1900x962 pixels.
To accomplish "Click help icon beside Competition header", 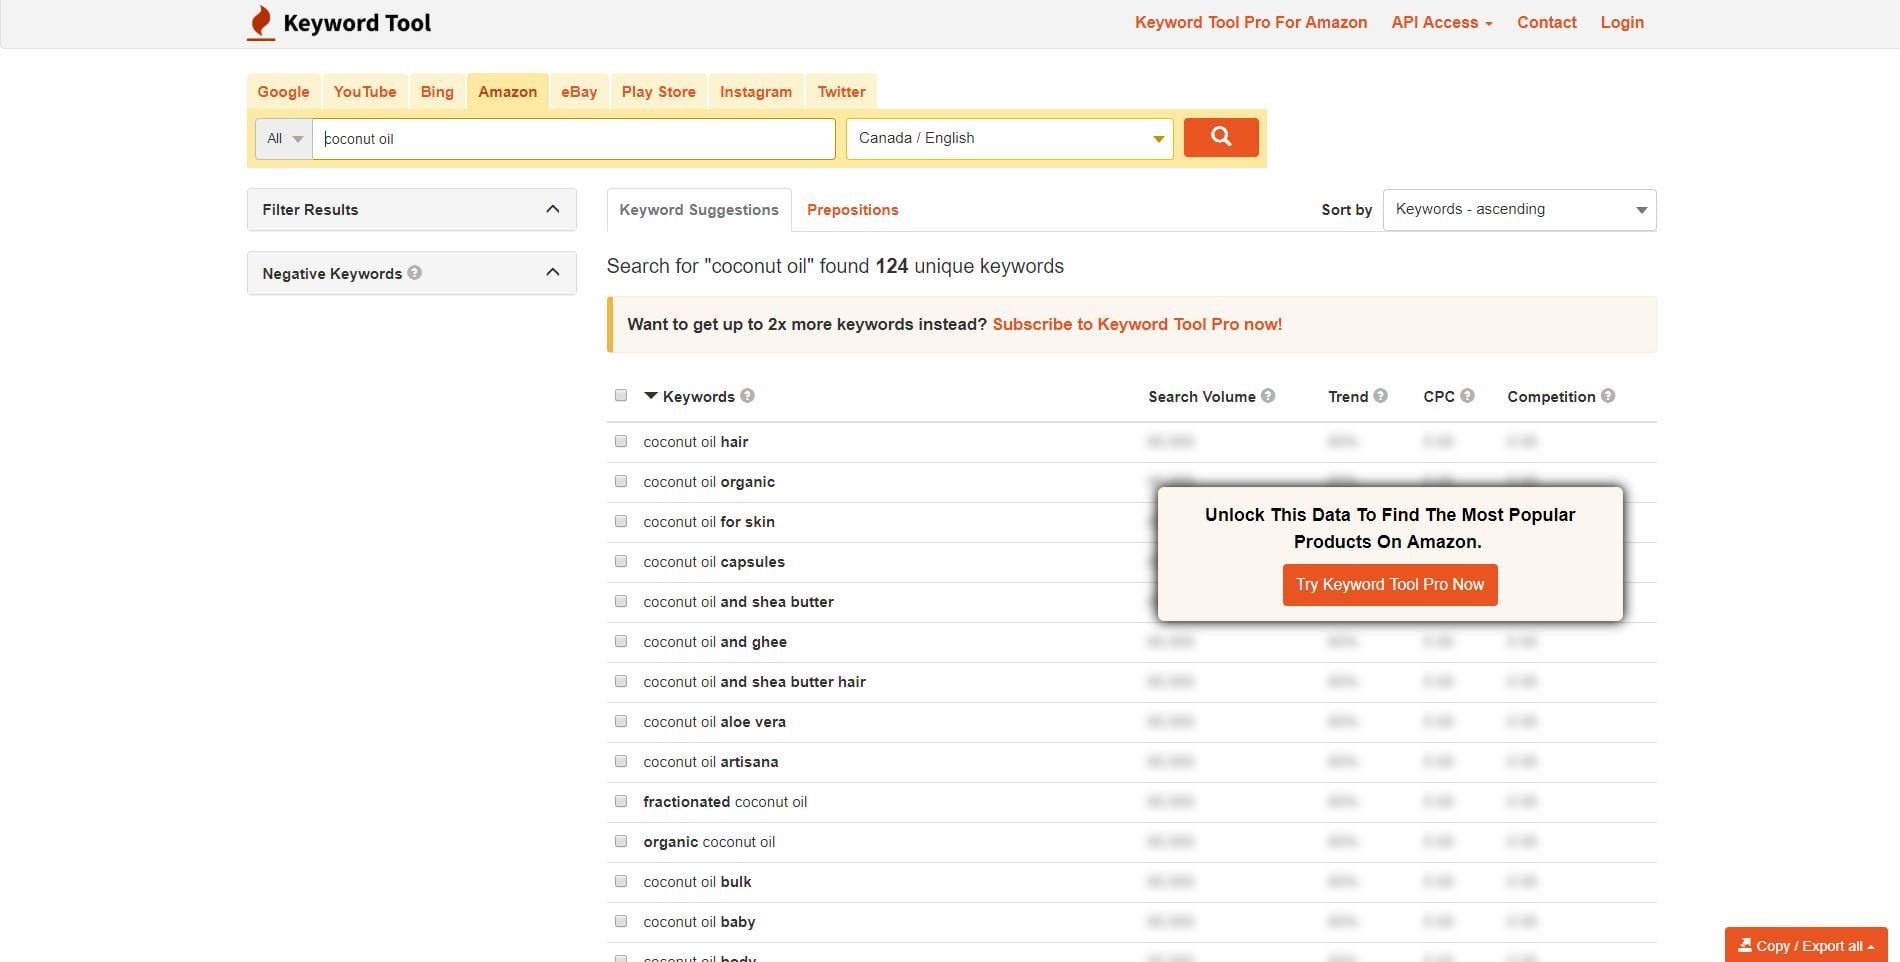I will click(x=1608, y=395).
